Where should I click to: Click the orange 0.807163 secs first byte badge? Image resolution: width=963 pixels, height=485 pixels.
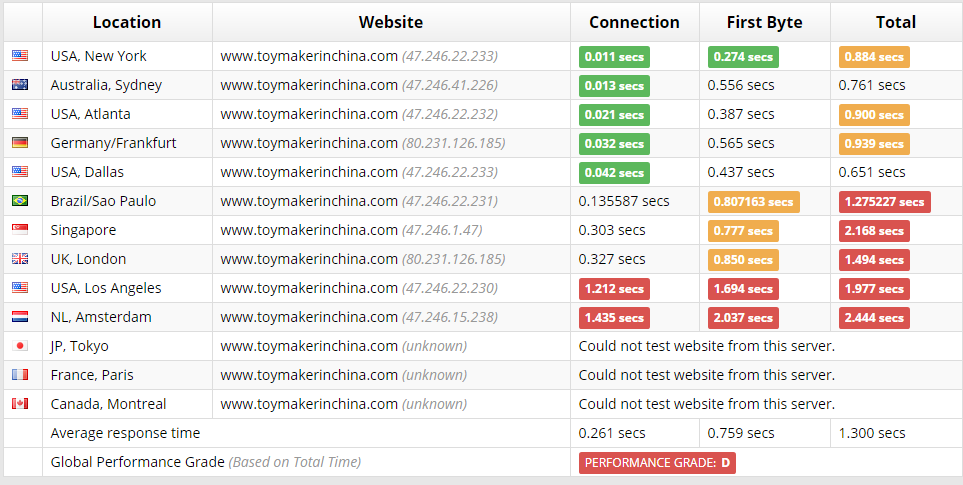pos(754,201)
